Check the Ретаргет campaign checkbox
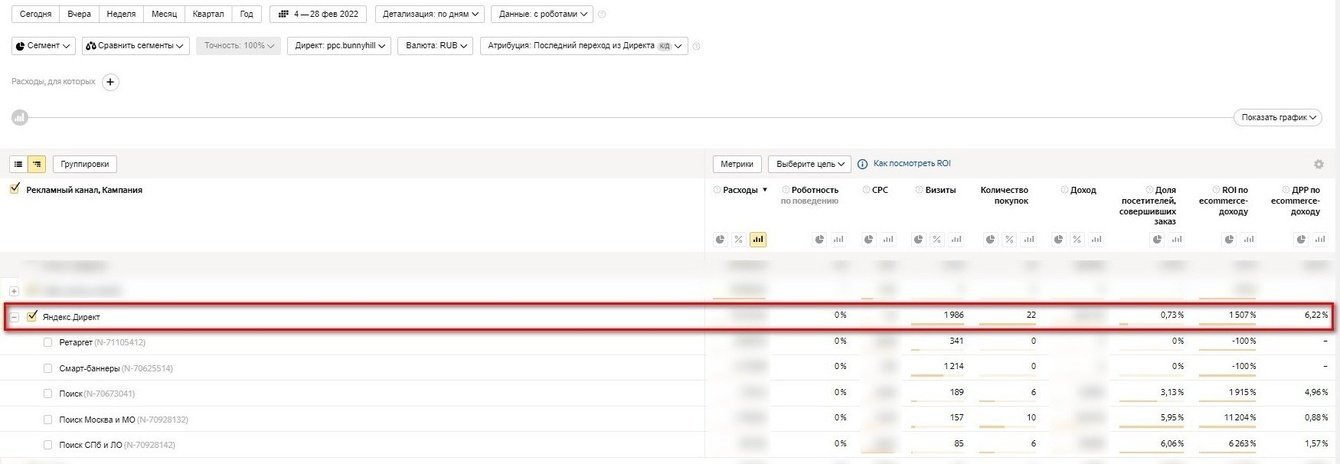The height and width of the screenshot is (464, 1340). click(x=48, y=341)
